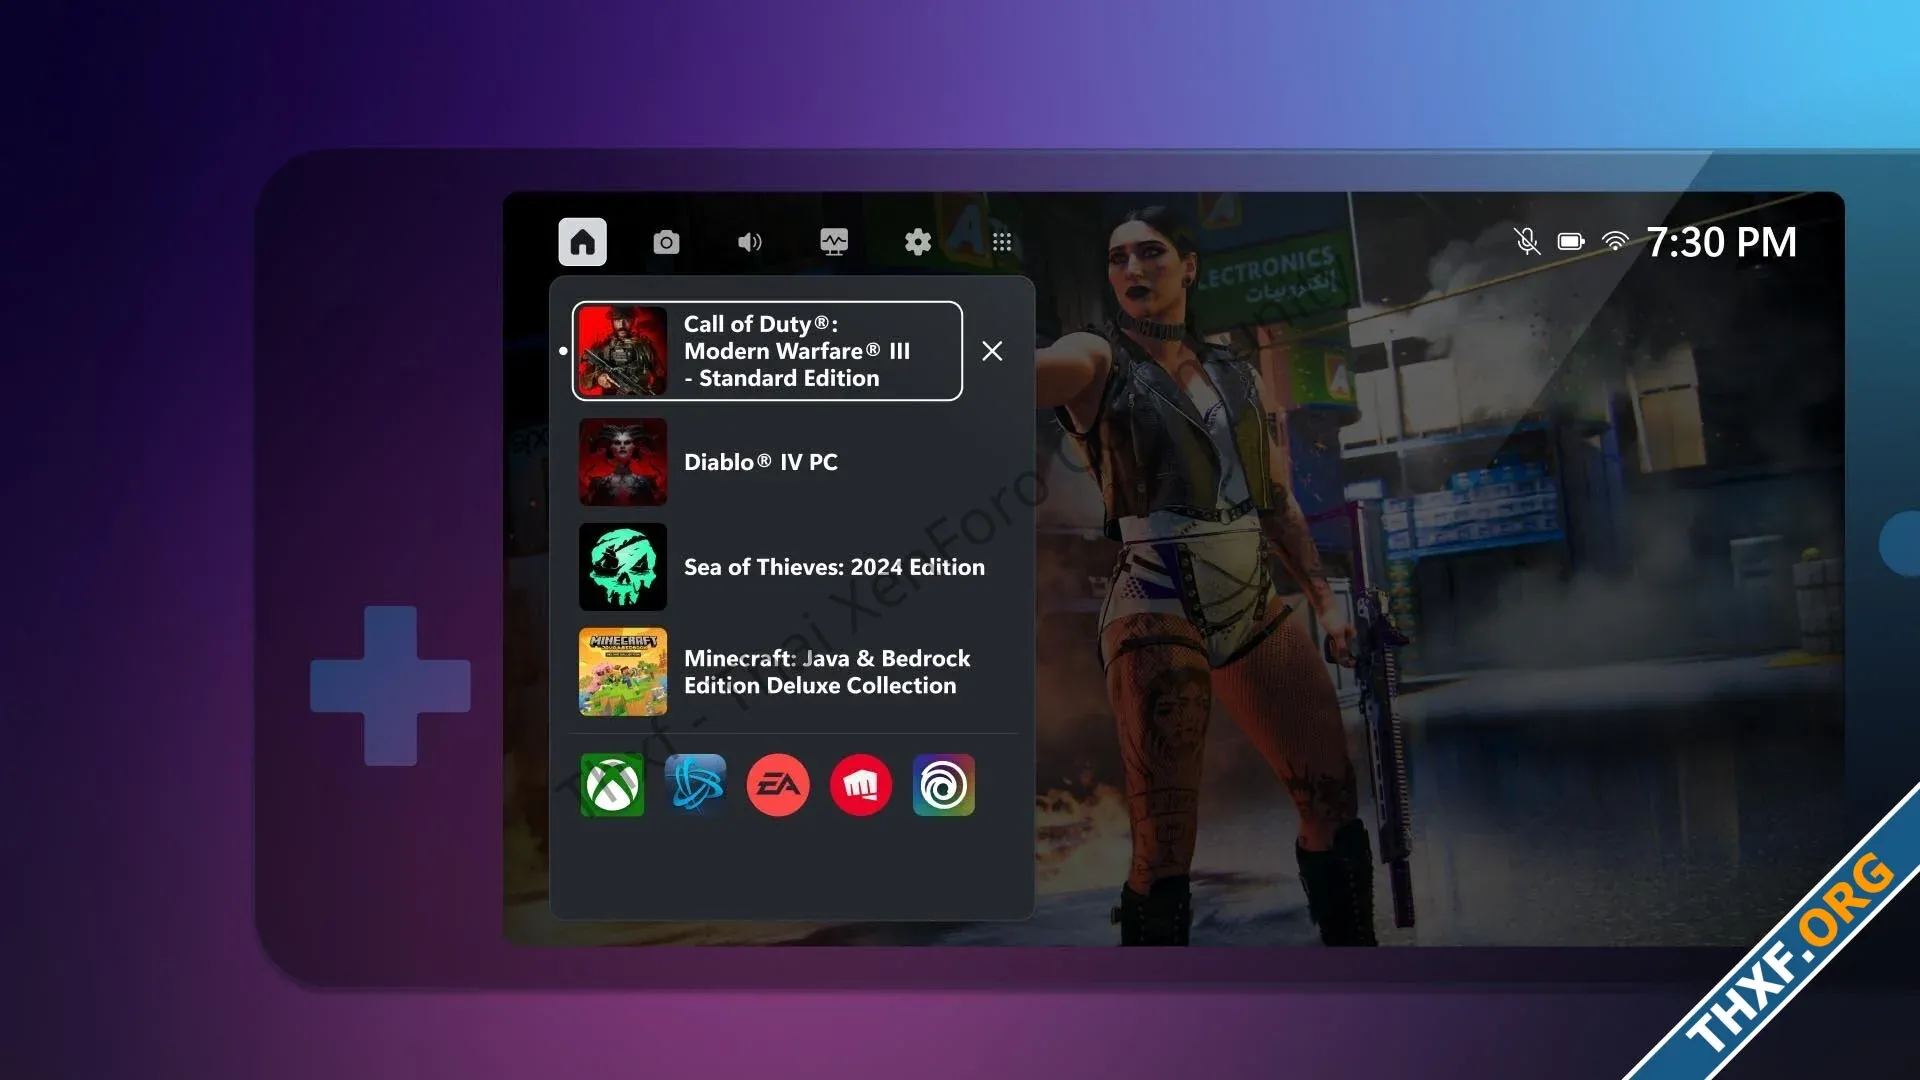1920x1080 pixels.
Task: Click the muted microphone status icon
Action: point(1527,242)
